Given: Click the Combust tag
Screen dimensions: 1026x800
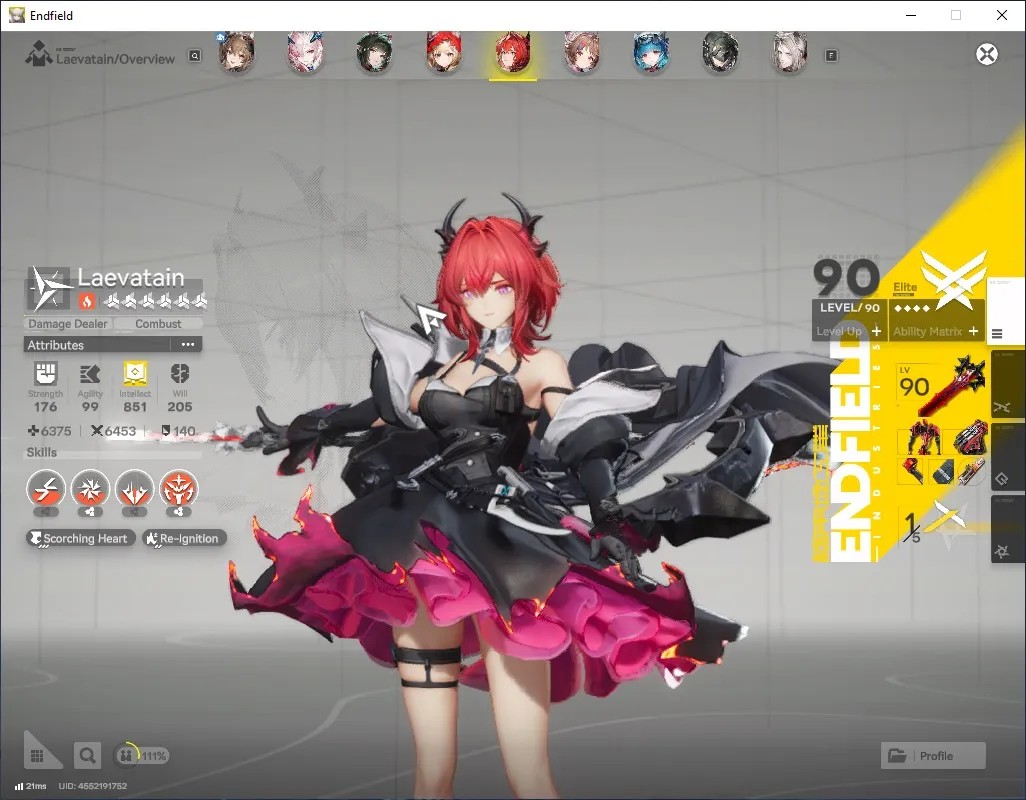Looking at the screenshot, I should [158, 324].
